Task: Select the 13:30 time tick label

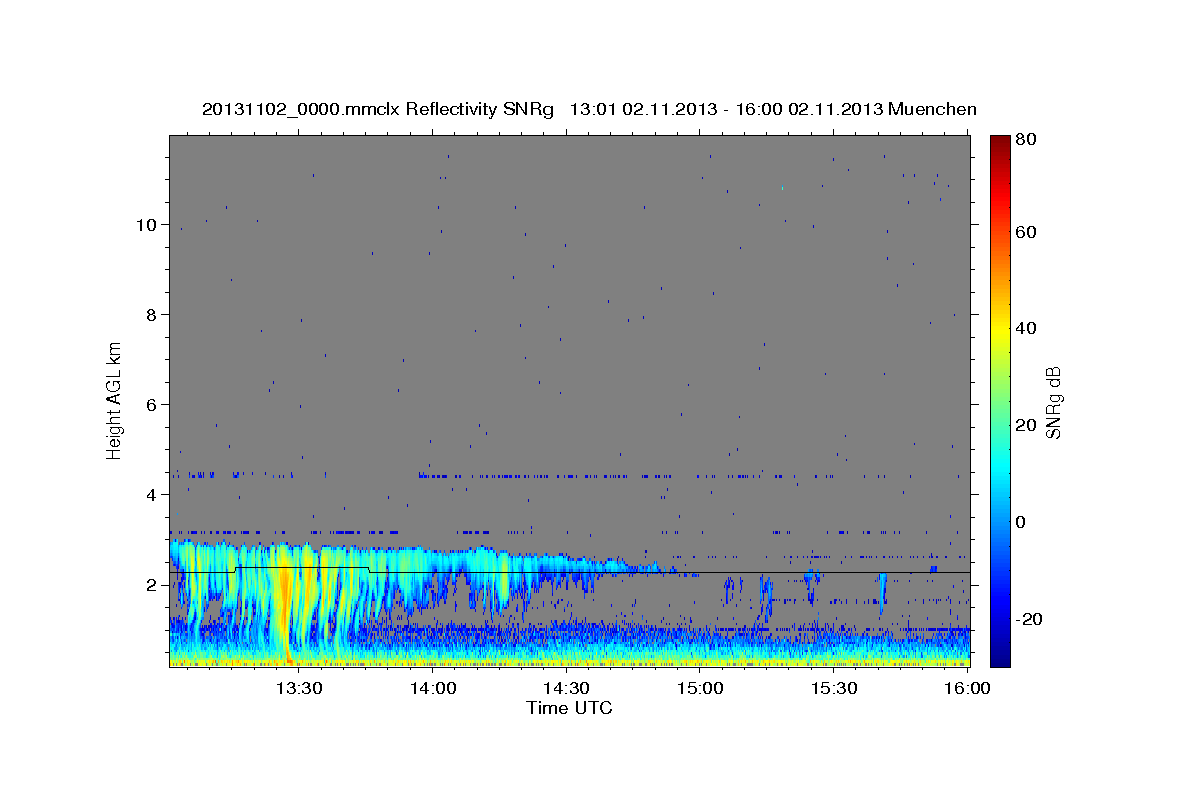Action: (299, 688)
